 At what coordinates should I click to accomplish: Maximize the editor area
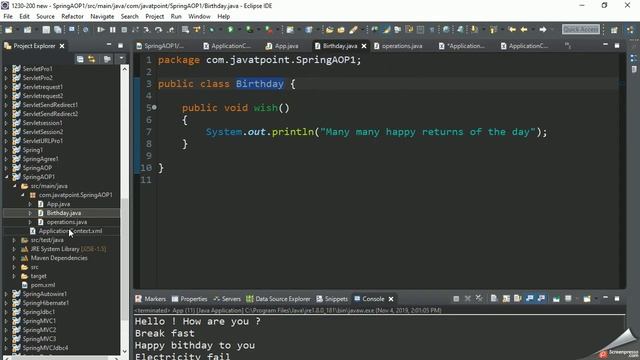click(x=617, y=45)
